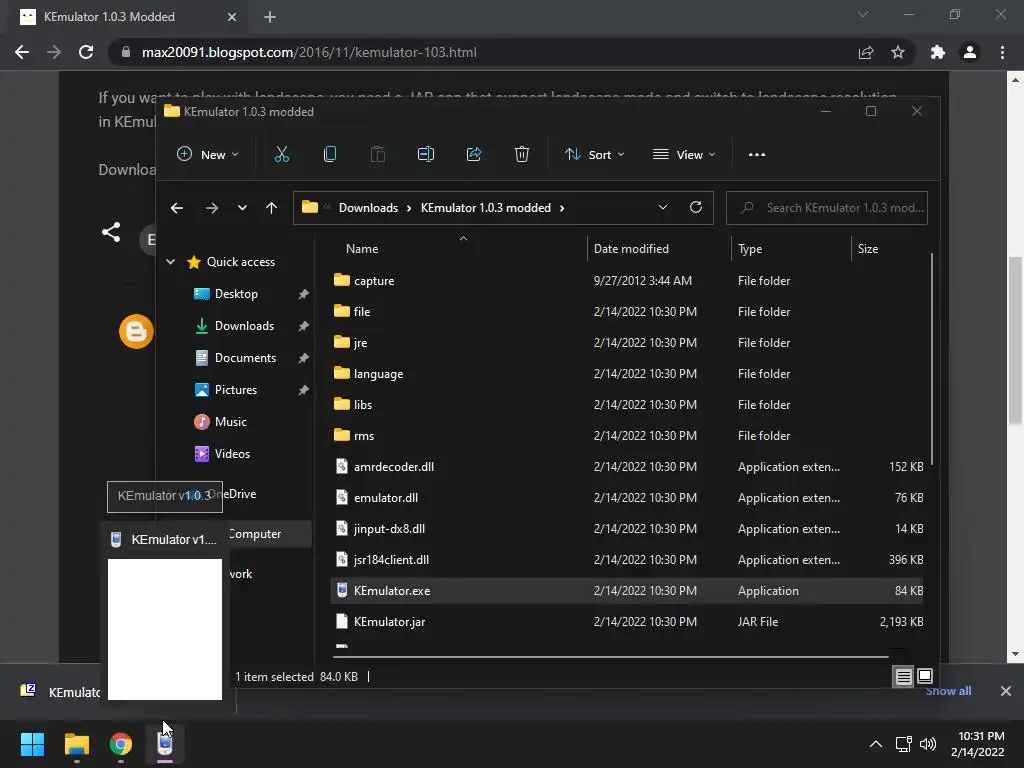Refresh the KEmulator 1.0.3 modded folder view
Viewport: 1024px width, 768px height.
click(x=696, y=208)
